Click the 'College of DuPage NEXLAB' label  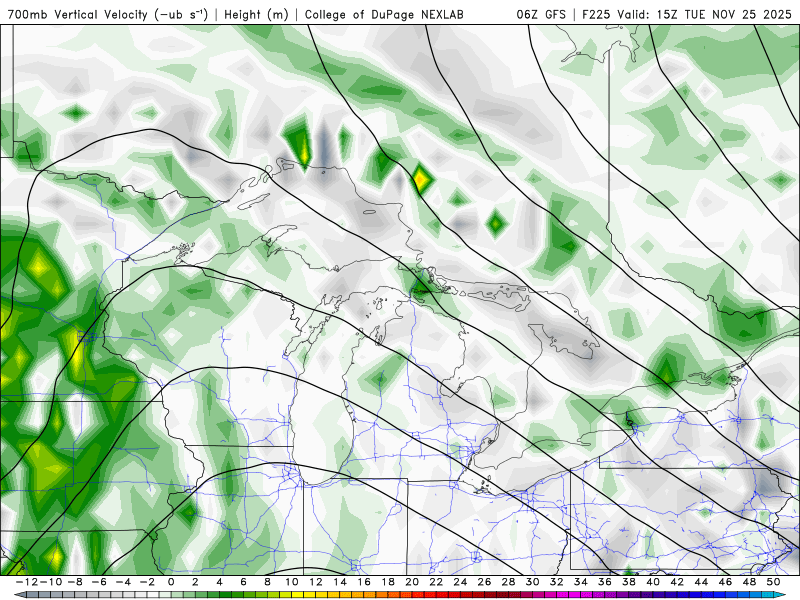coord(384,14)
